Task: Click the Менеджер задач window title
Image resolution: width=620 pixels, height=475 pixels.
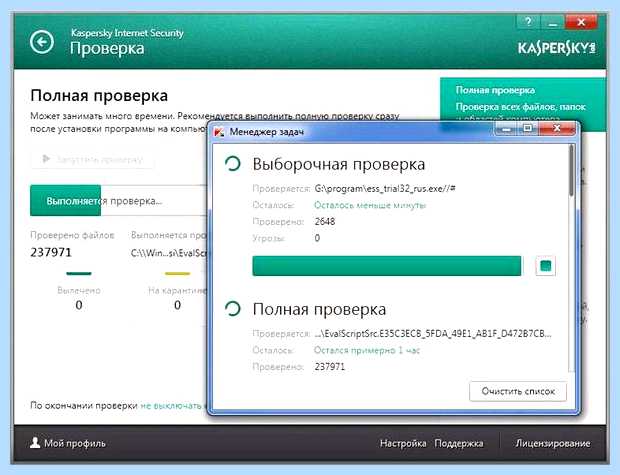Action: [267, 132]
